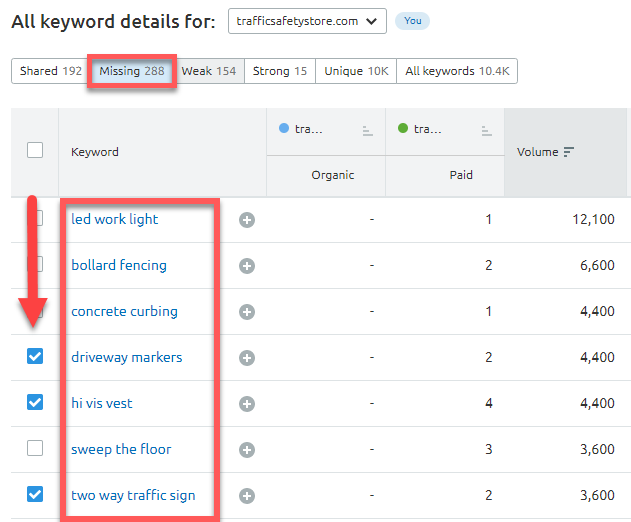The width and height of the screenshot is (631, 522).
Task: Open the trafficsafetystore.com domain dropdown
Action: tap(307, 21)
